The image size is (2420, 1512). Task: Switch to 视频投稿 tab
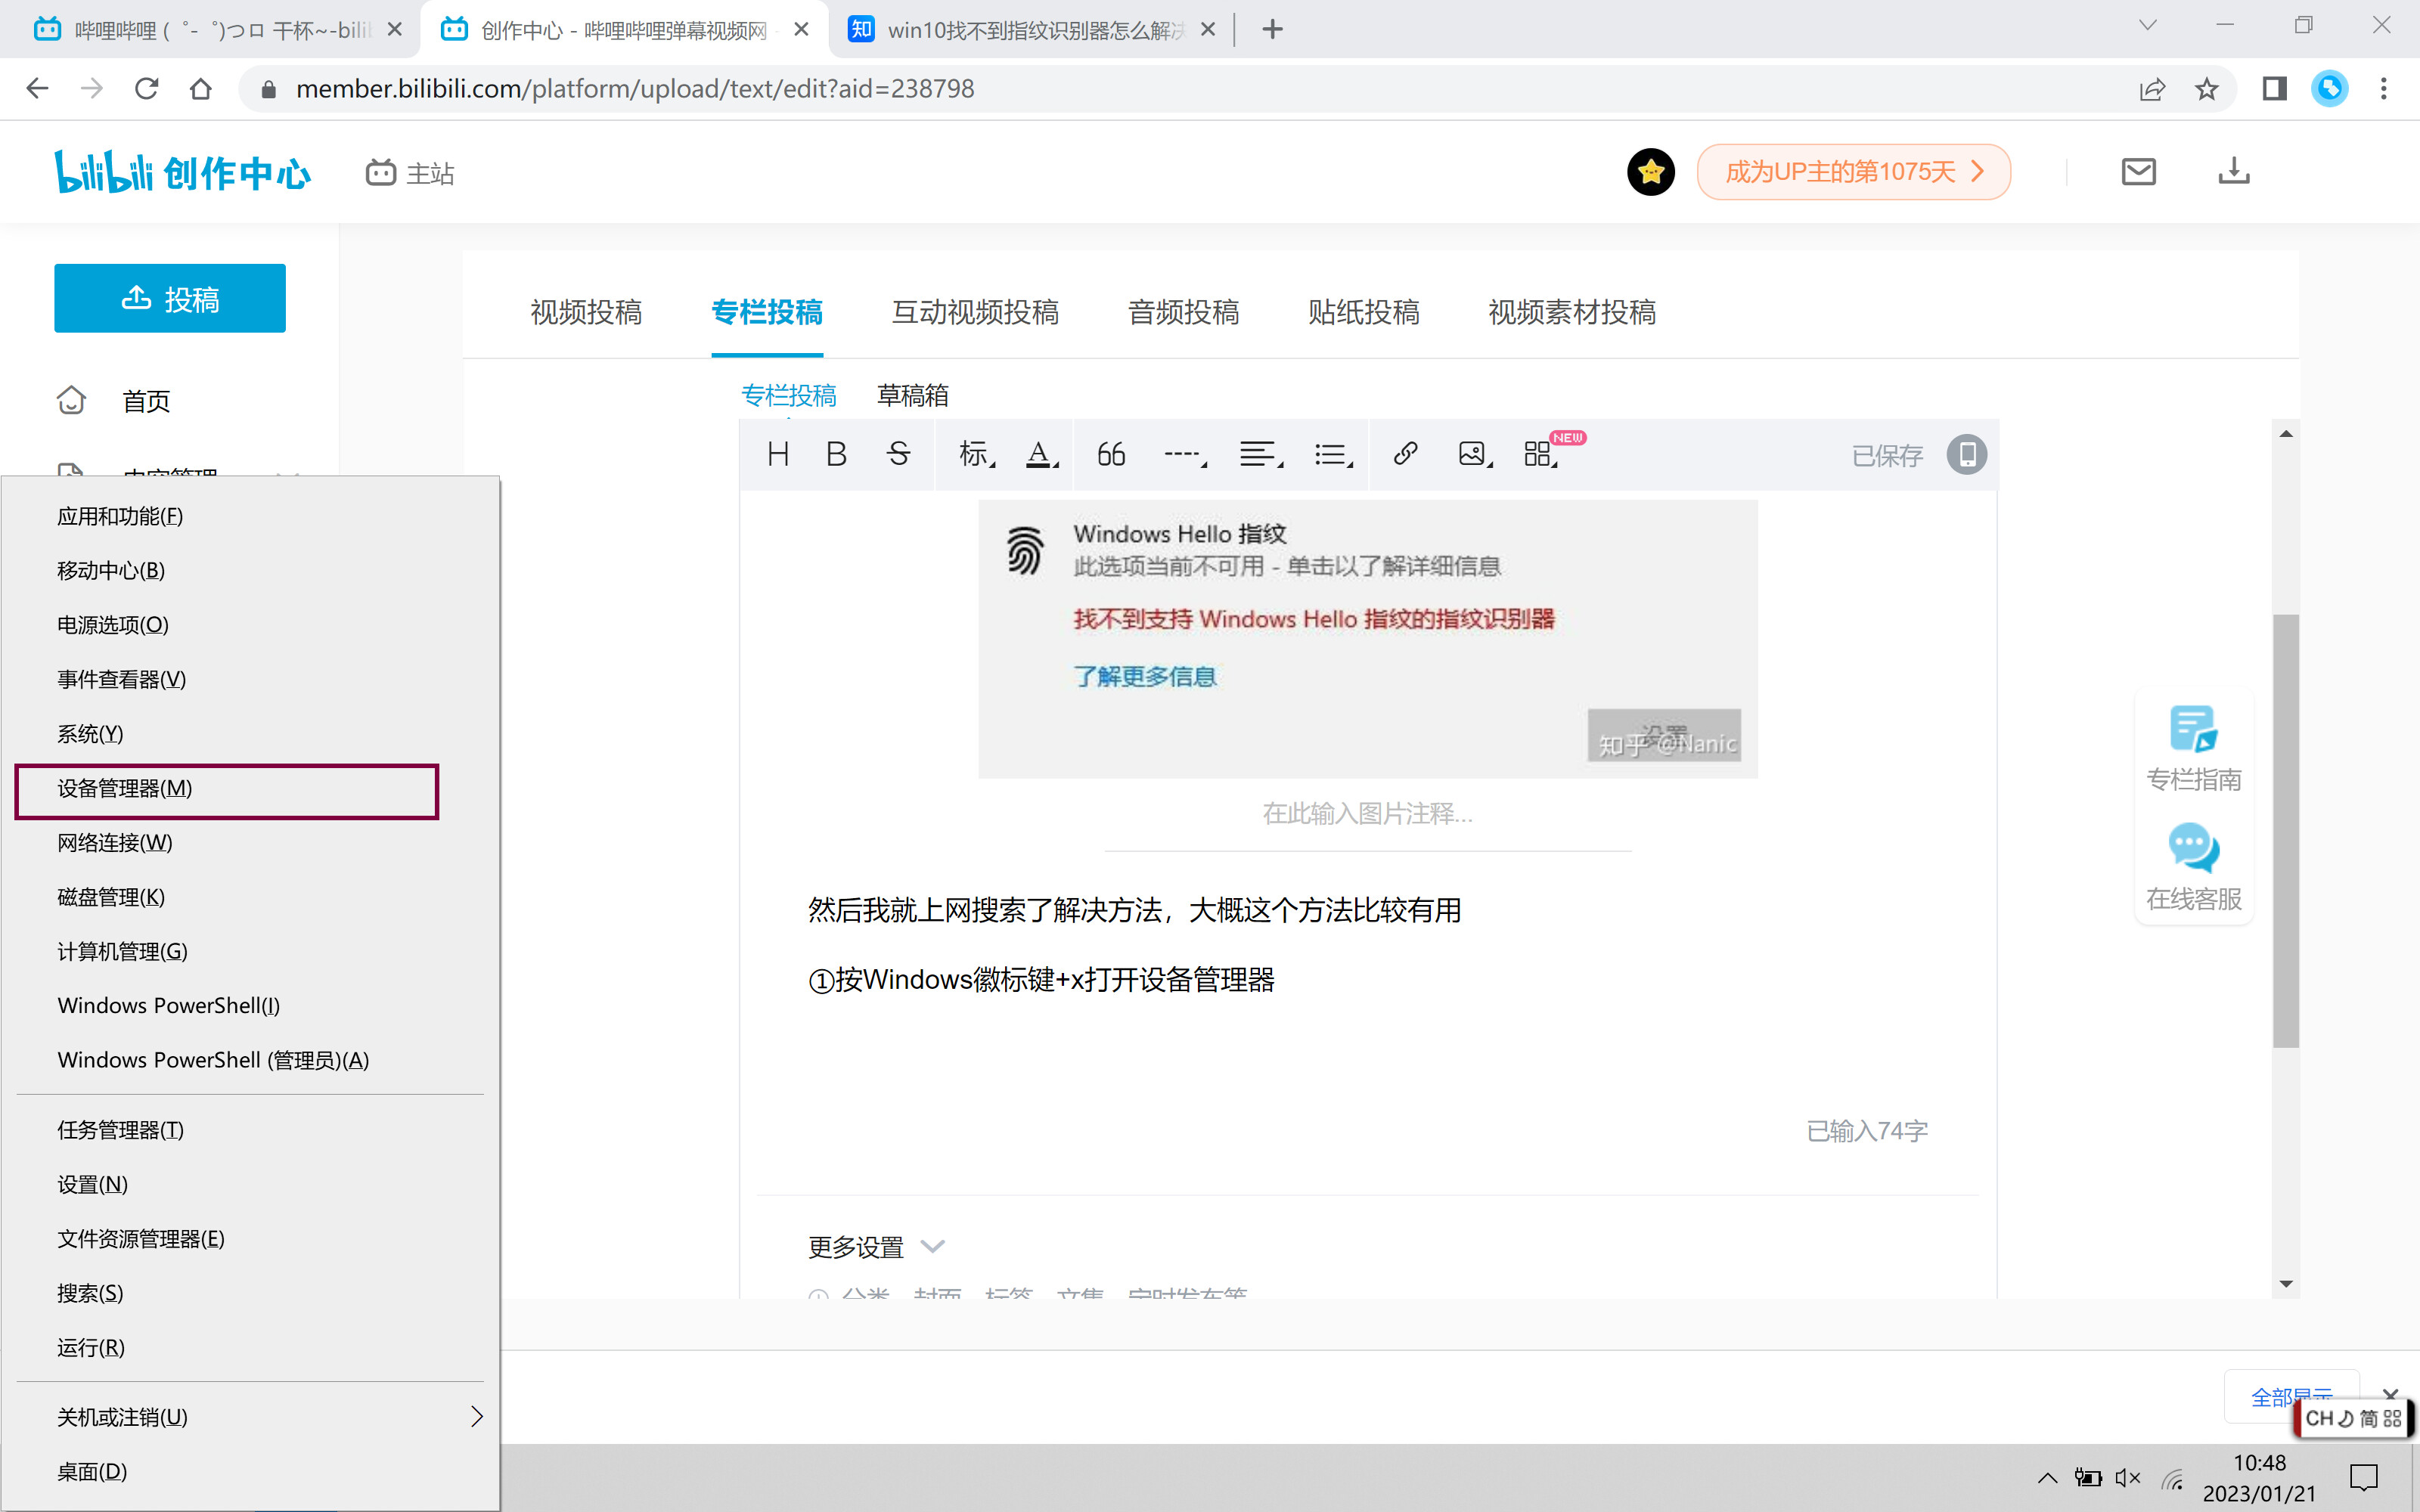[x=586, y=312]
